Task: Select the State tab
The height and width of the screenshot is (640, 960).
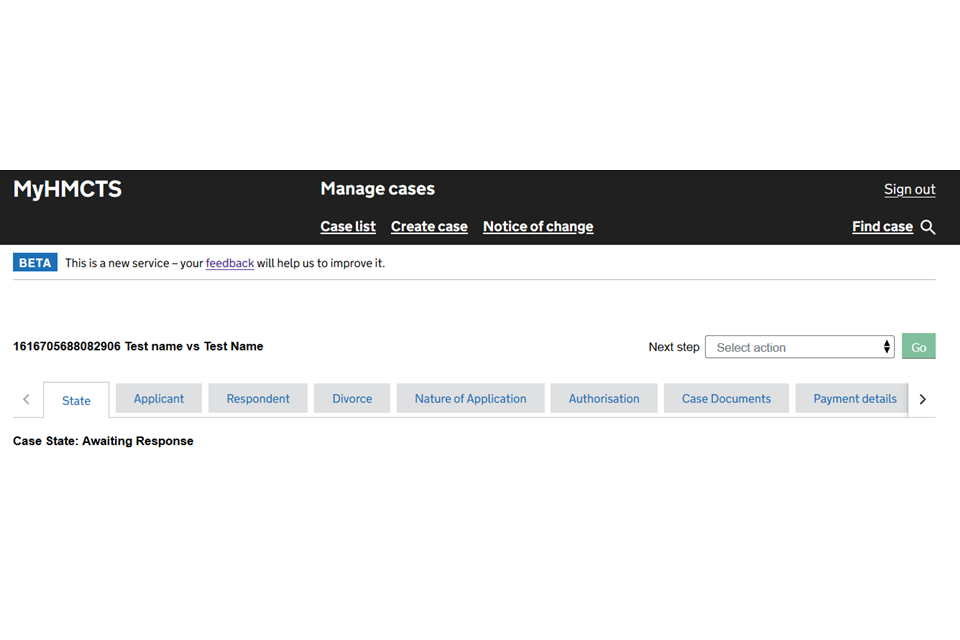Action: pos(76,400)
